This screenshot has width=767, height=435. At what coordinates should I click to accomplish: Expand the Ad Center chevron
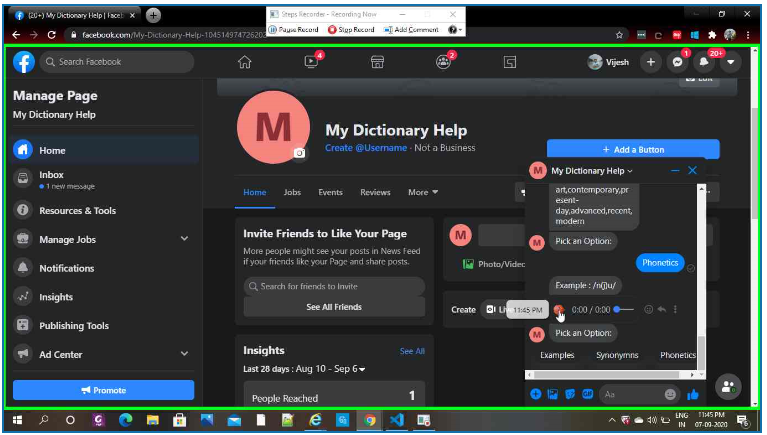pyautogui.click(x=184, y=354)
